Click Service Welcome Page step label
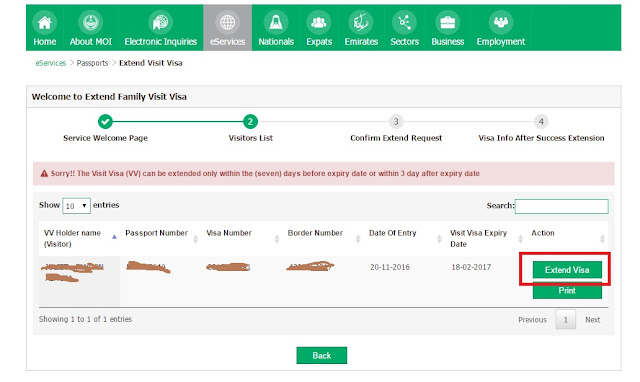Screen dimensions: 640x382 tap(105, 138)
